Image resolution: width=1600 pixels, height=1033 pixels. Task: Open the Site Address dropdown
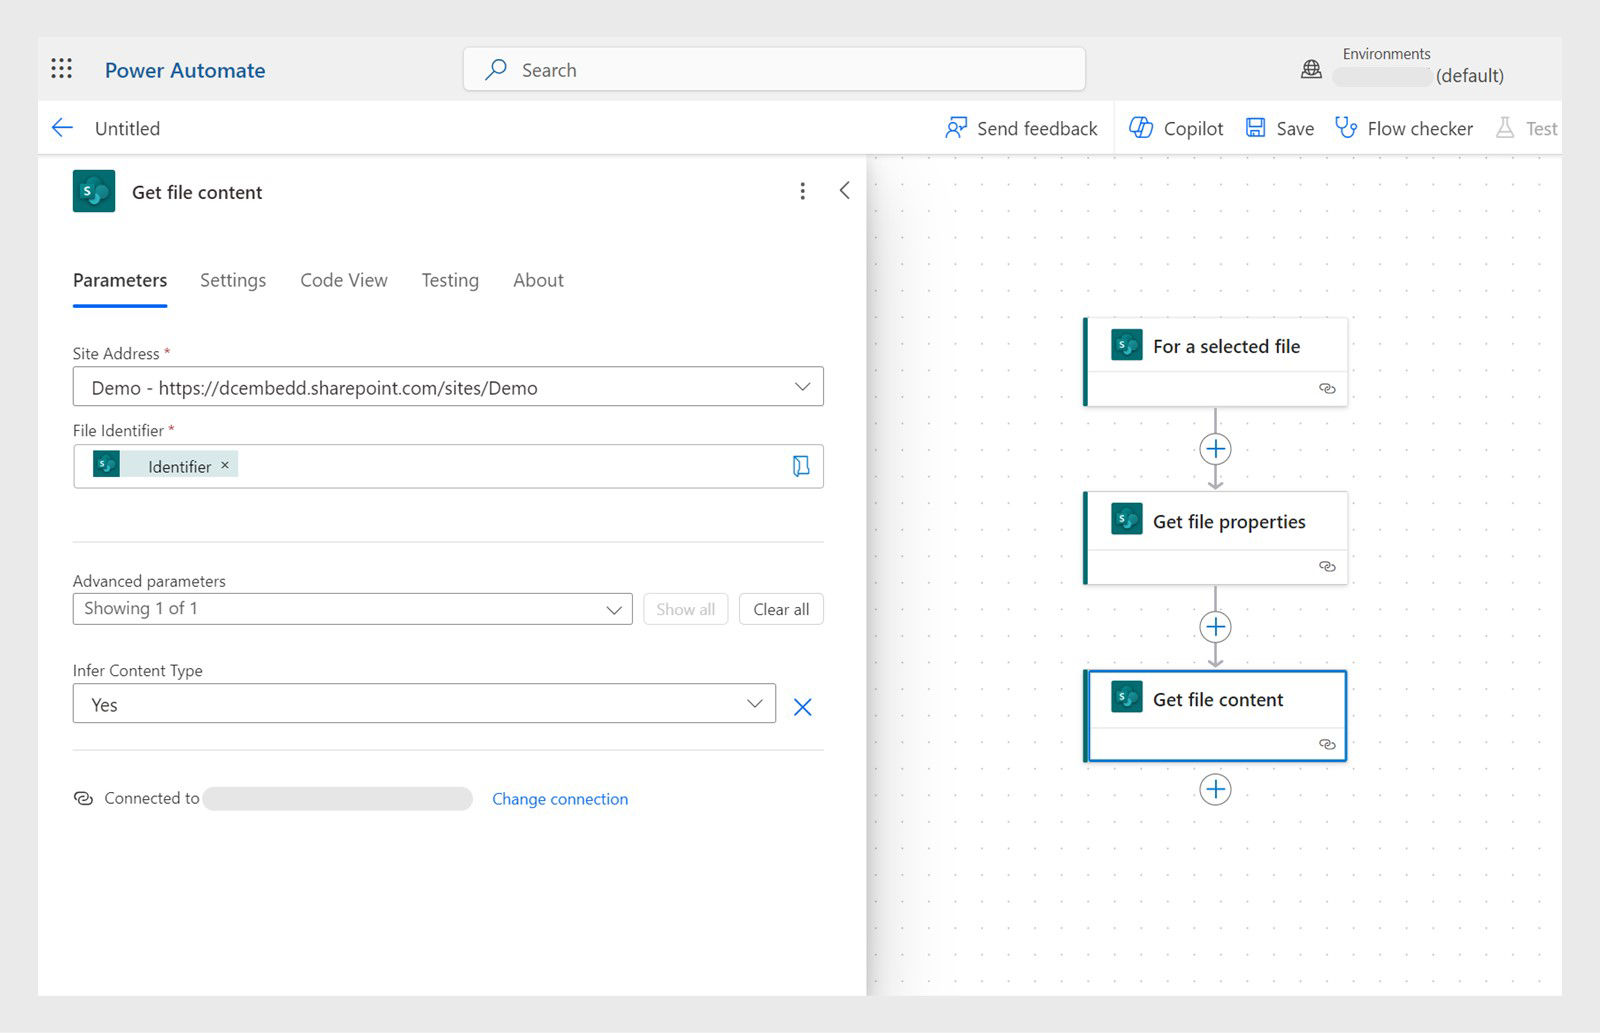(x=448, y=387)
